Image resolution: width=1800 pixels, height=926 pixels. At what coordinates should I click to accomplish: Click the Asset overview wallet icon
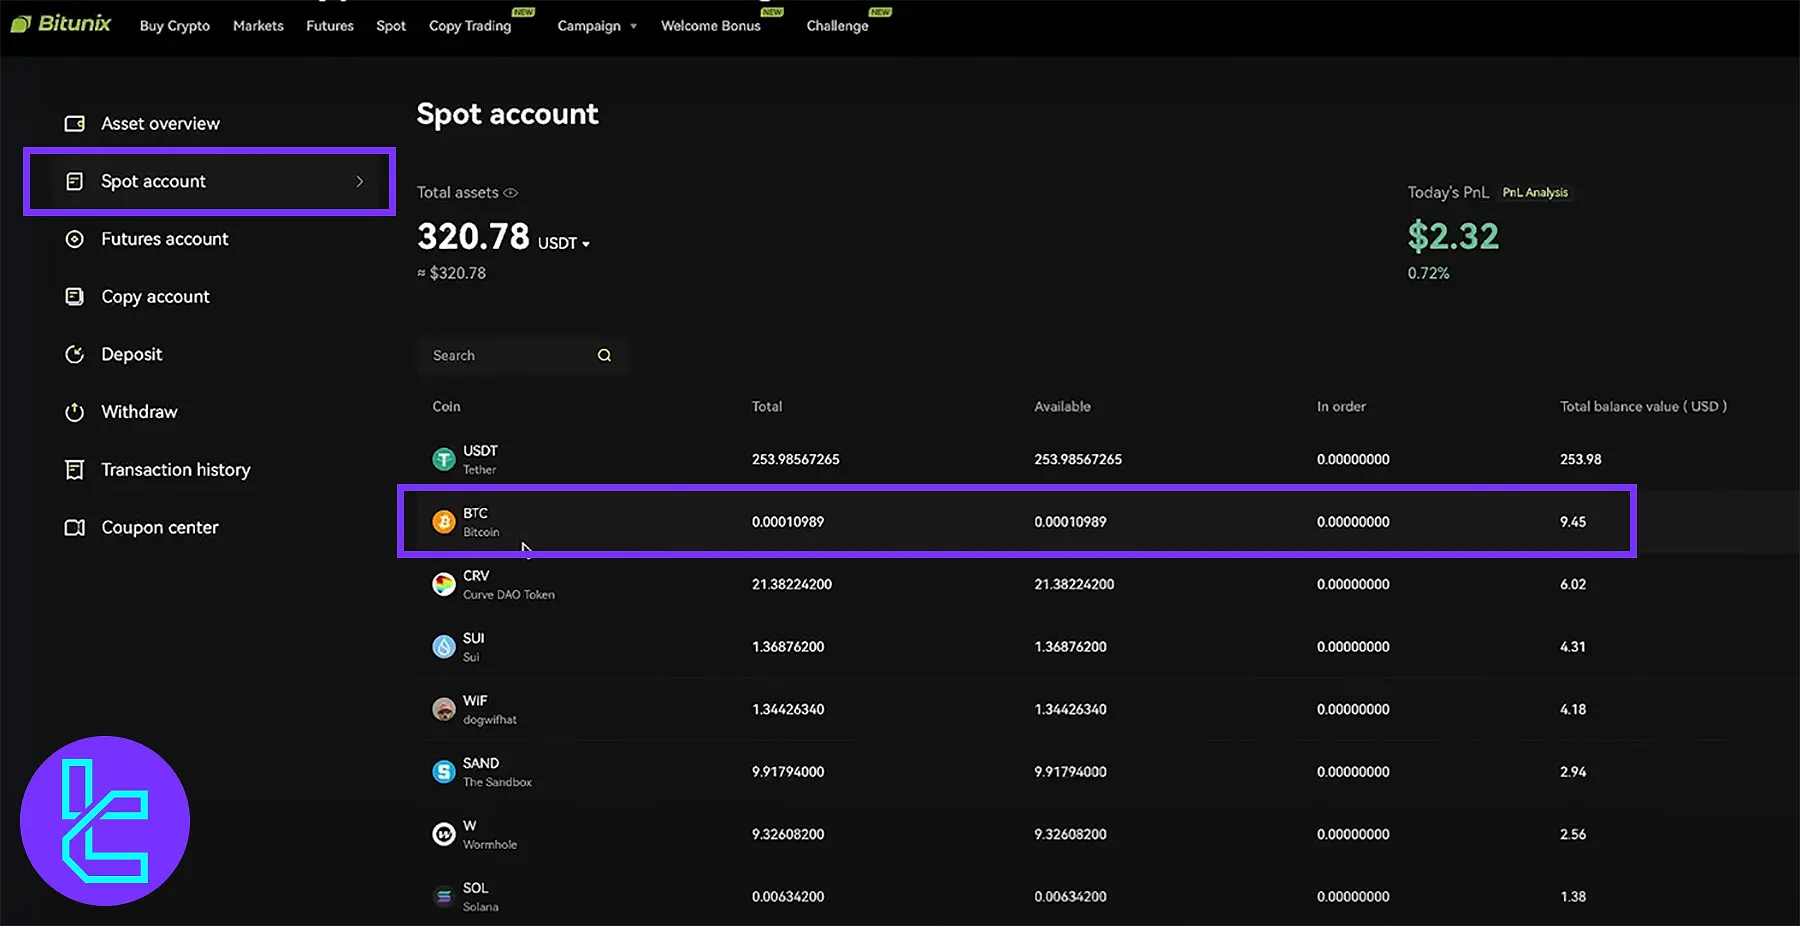pyautogui.click(x=74, y=124)
